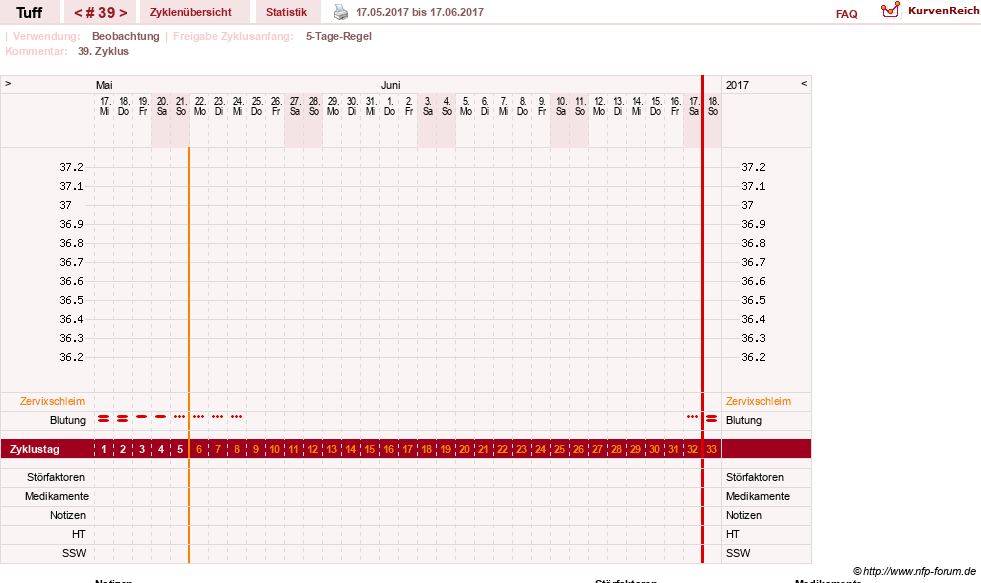Viewport: 981px width, 583px height.
Task: Click the Mai month label
Action: pos(104,85)
